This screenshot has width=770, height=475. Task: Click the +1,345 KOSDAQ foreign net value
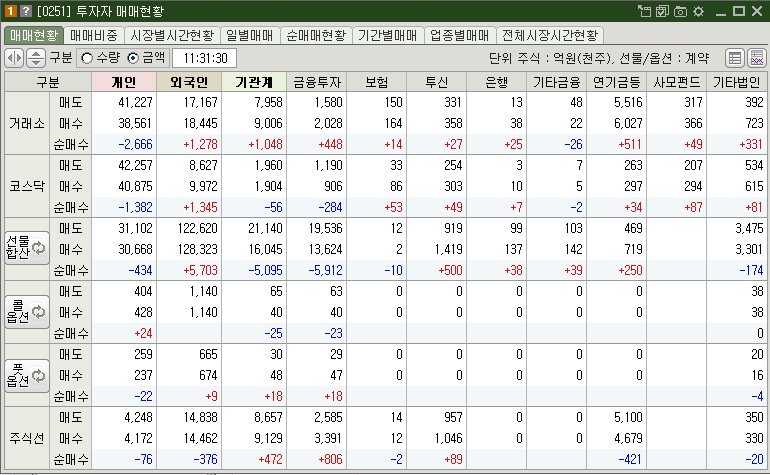click(200, 207)
